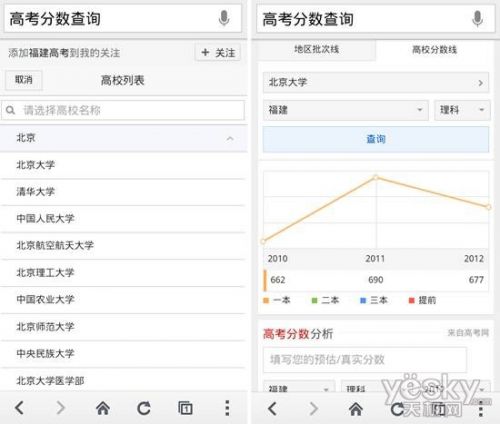Open home page in left browser toolbar
This screenshot has width=500, height=424.
[103, 408]
